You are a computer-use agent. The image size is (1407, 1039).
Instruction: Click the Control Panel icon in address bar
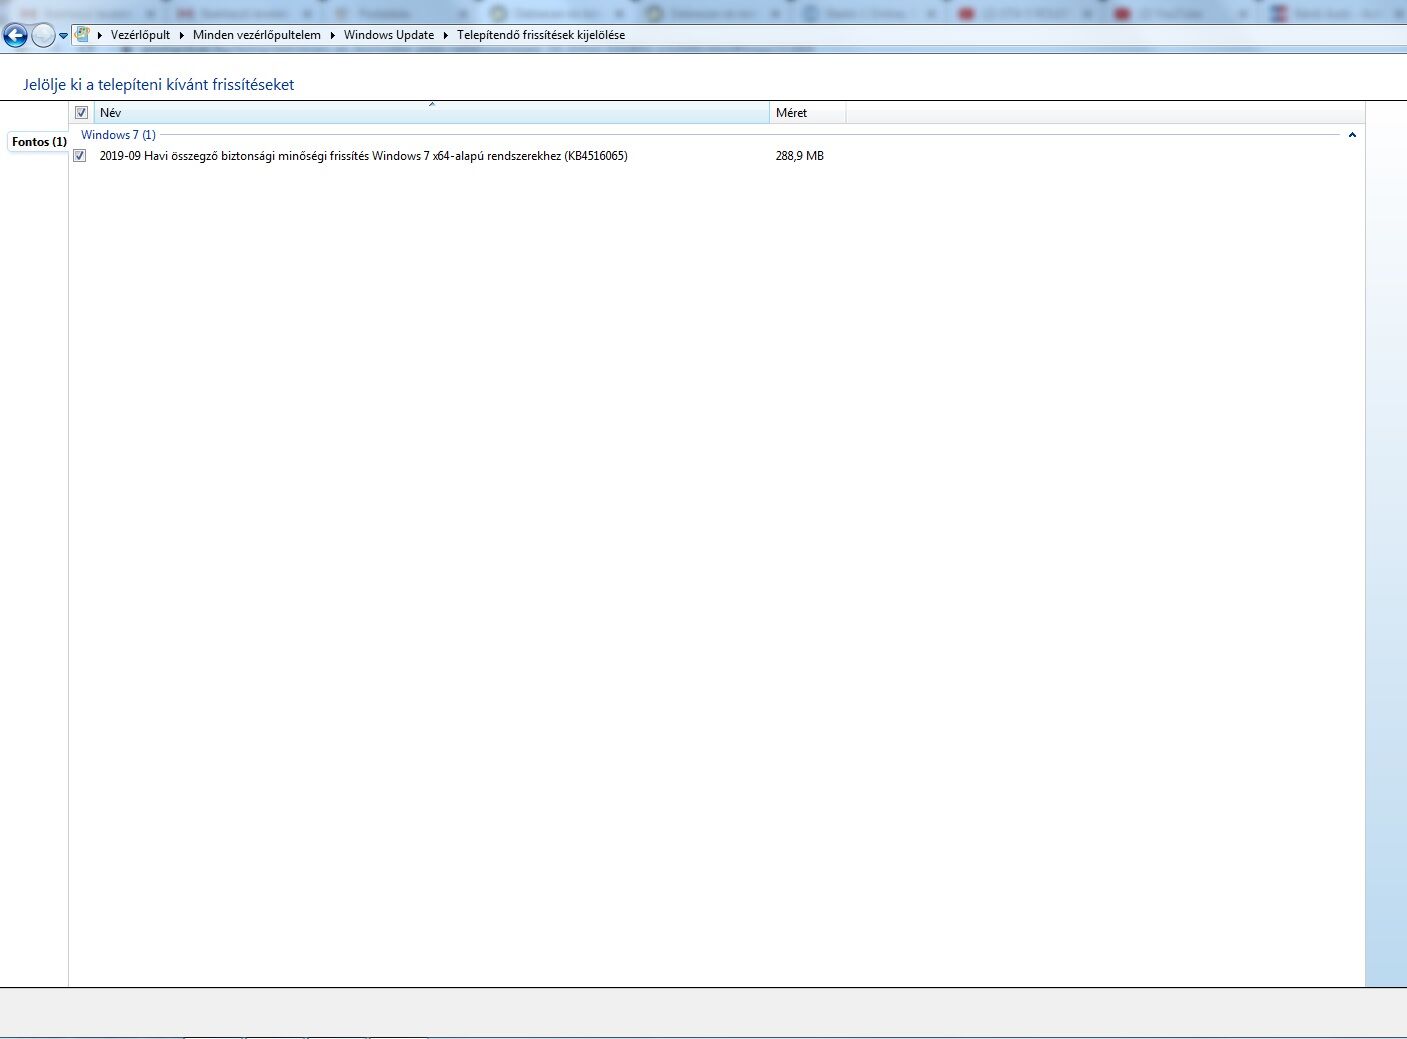tap(82, 34)
